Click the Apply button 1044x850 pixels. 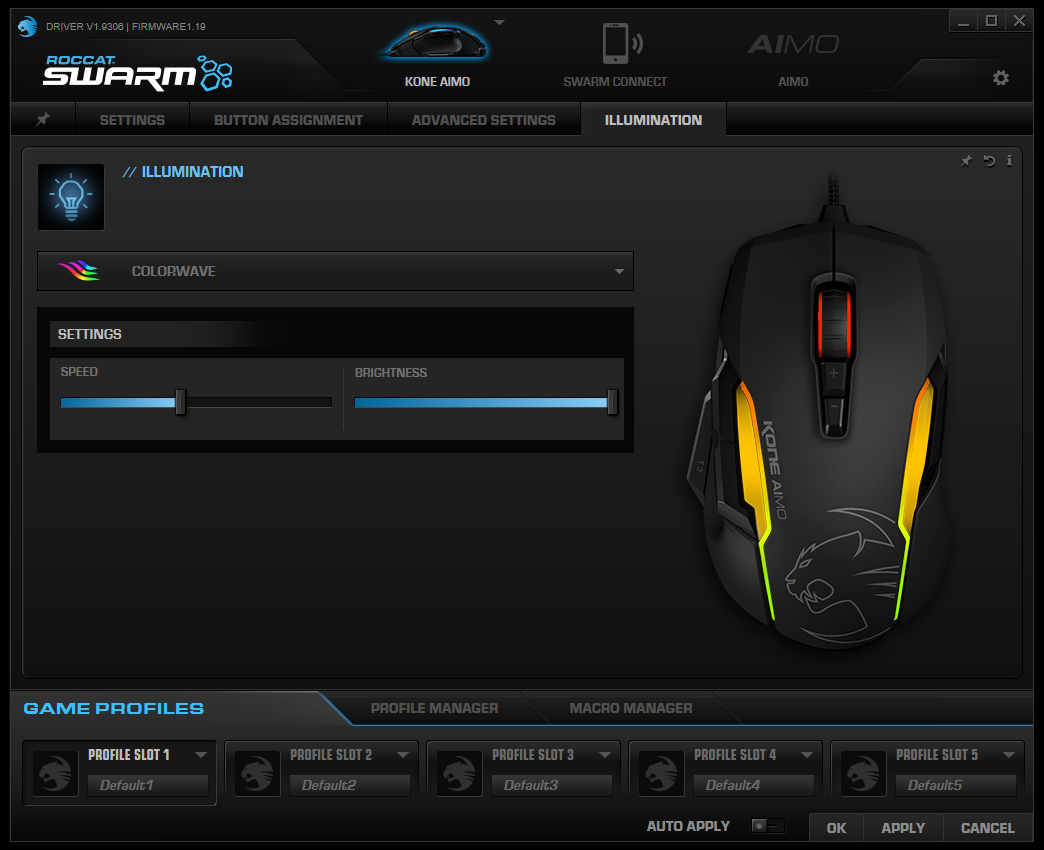pyautogui.click(x=903, y=828)
